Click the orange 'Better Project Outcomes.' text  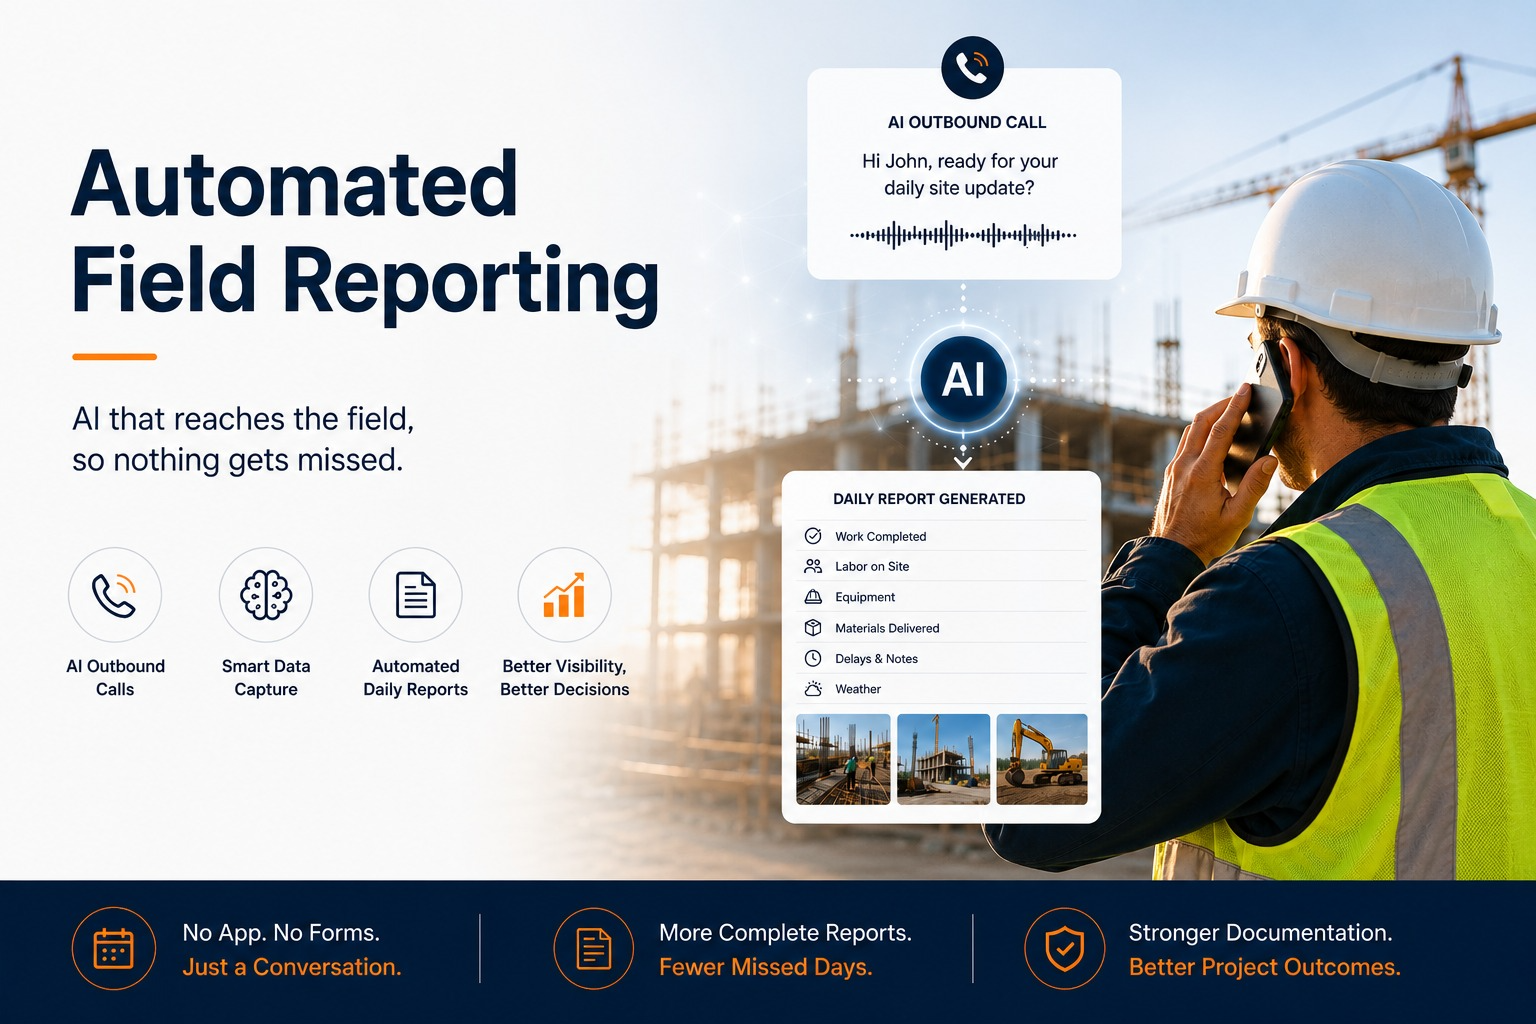pos(1265,967)
